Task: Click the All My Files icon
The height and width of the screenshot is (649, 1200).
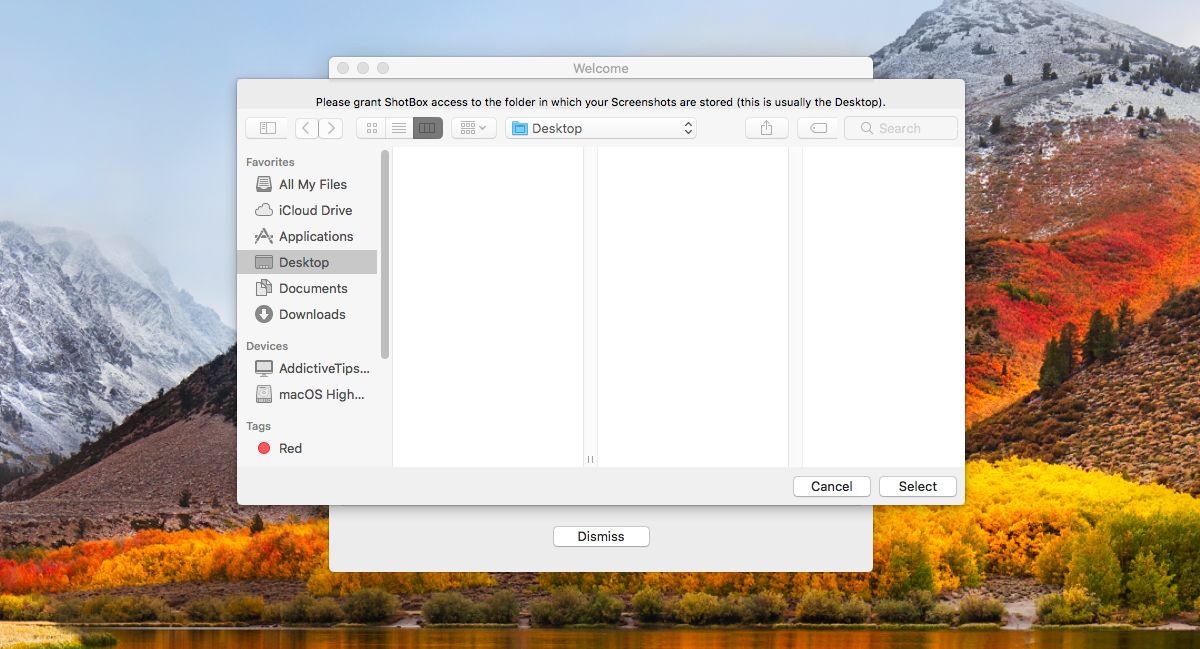Action: [x=264, y=184]
